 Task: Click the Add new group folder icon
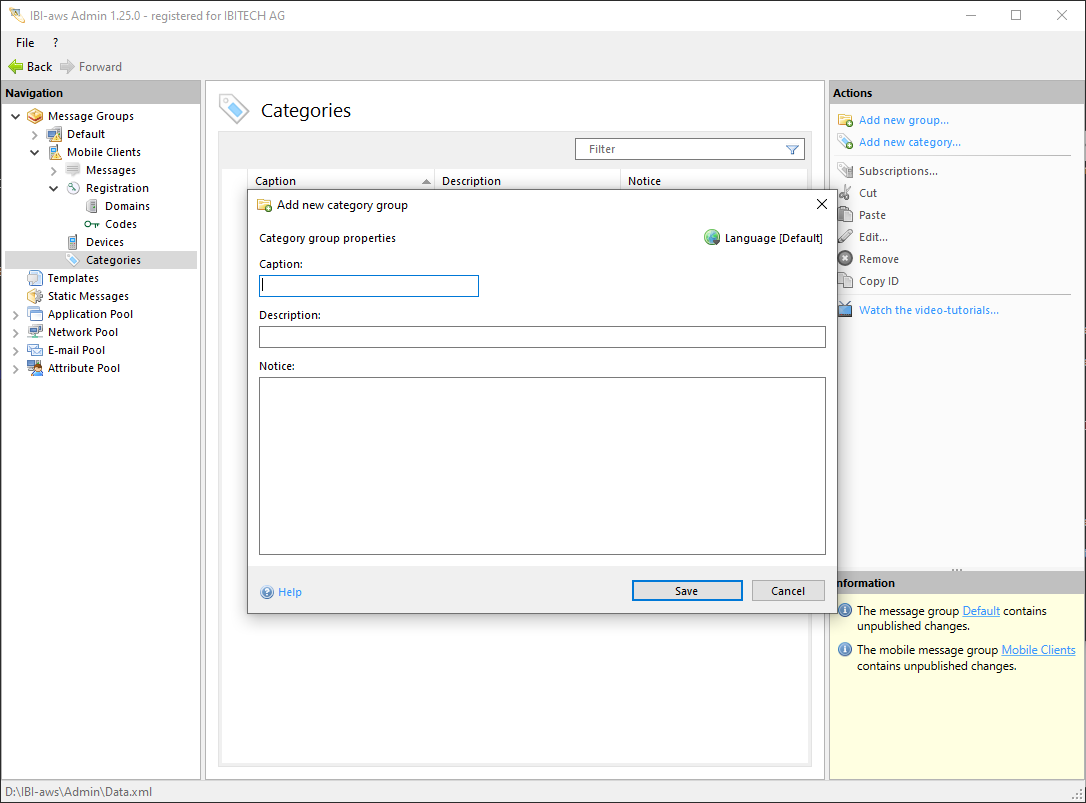coord(845,120)
